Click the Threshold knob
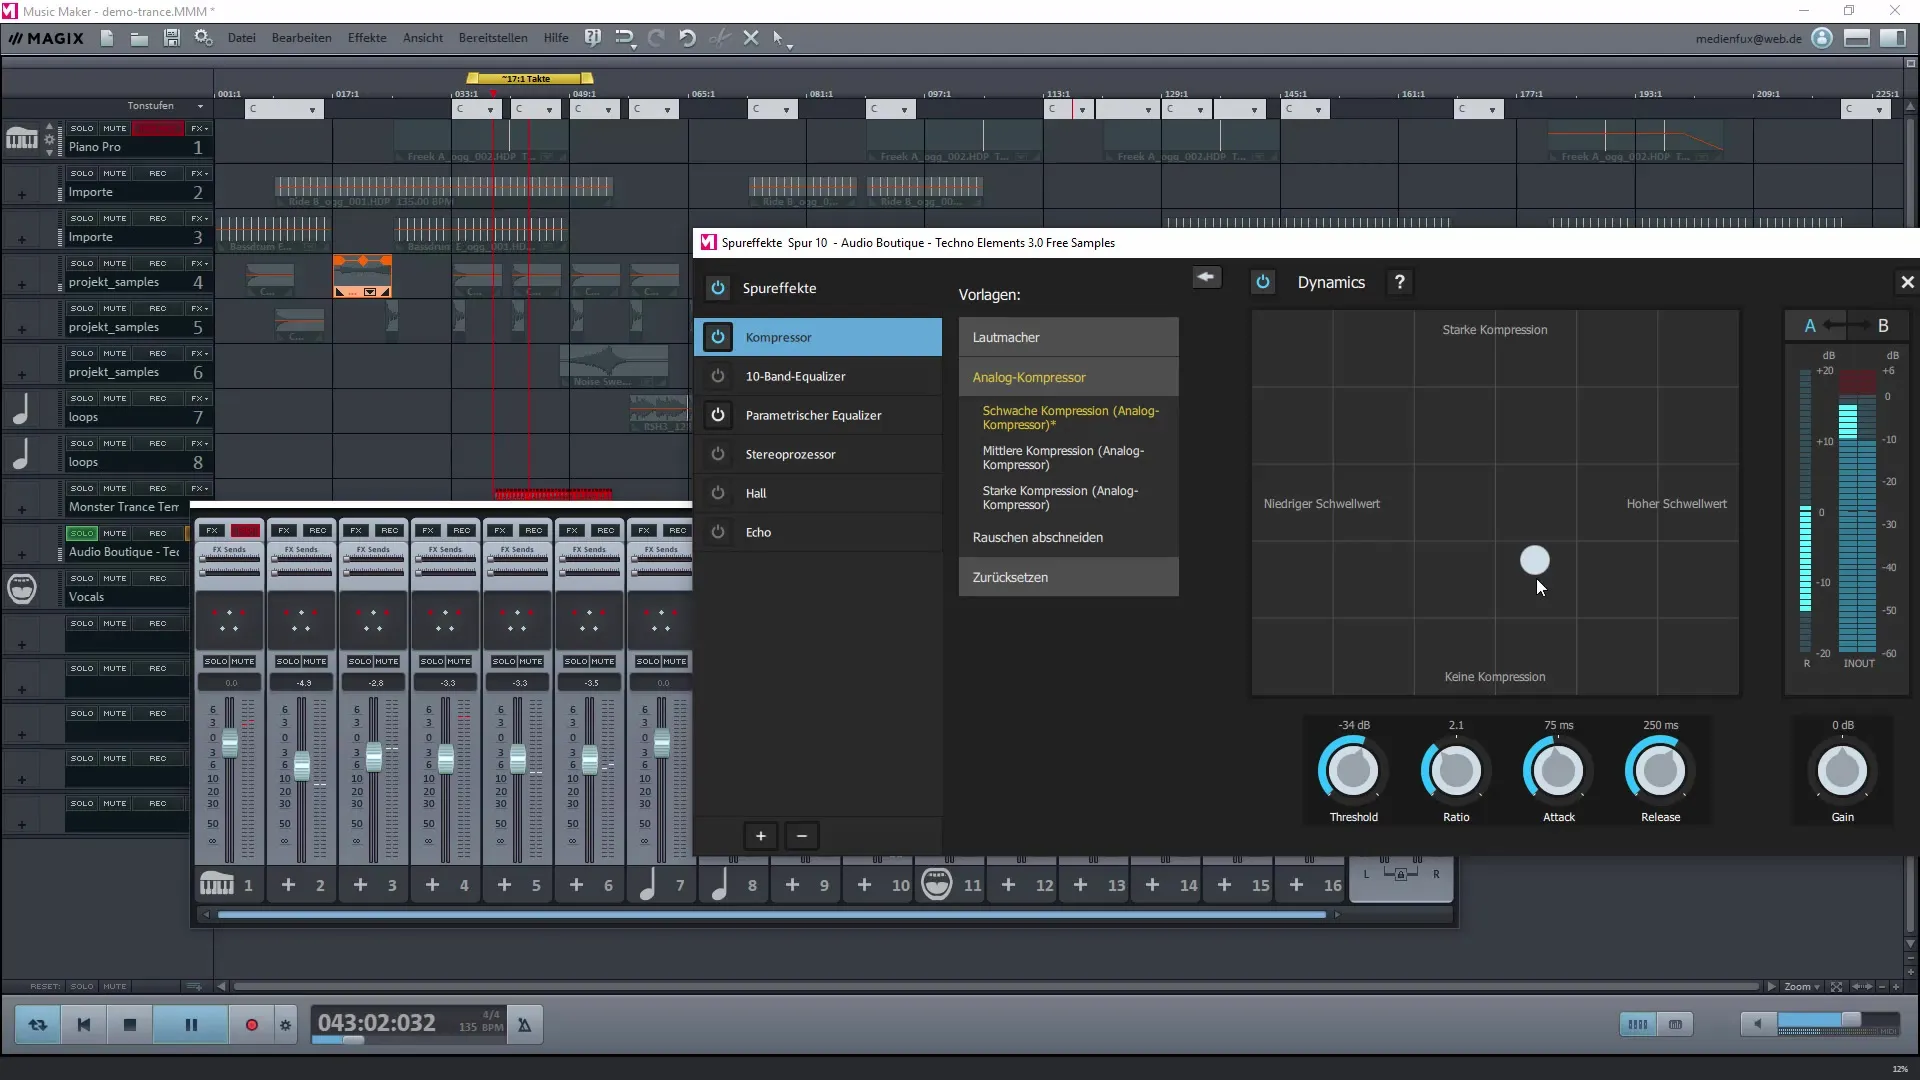 click(1353, 770)
